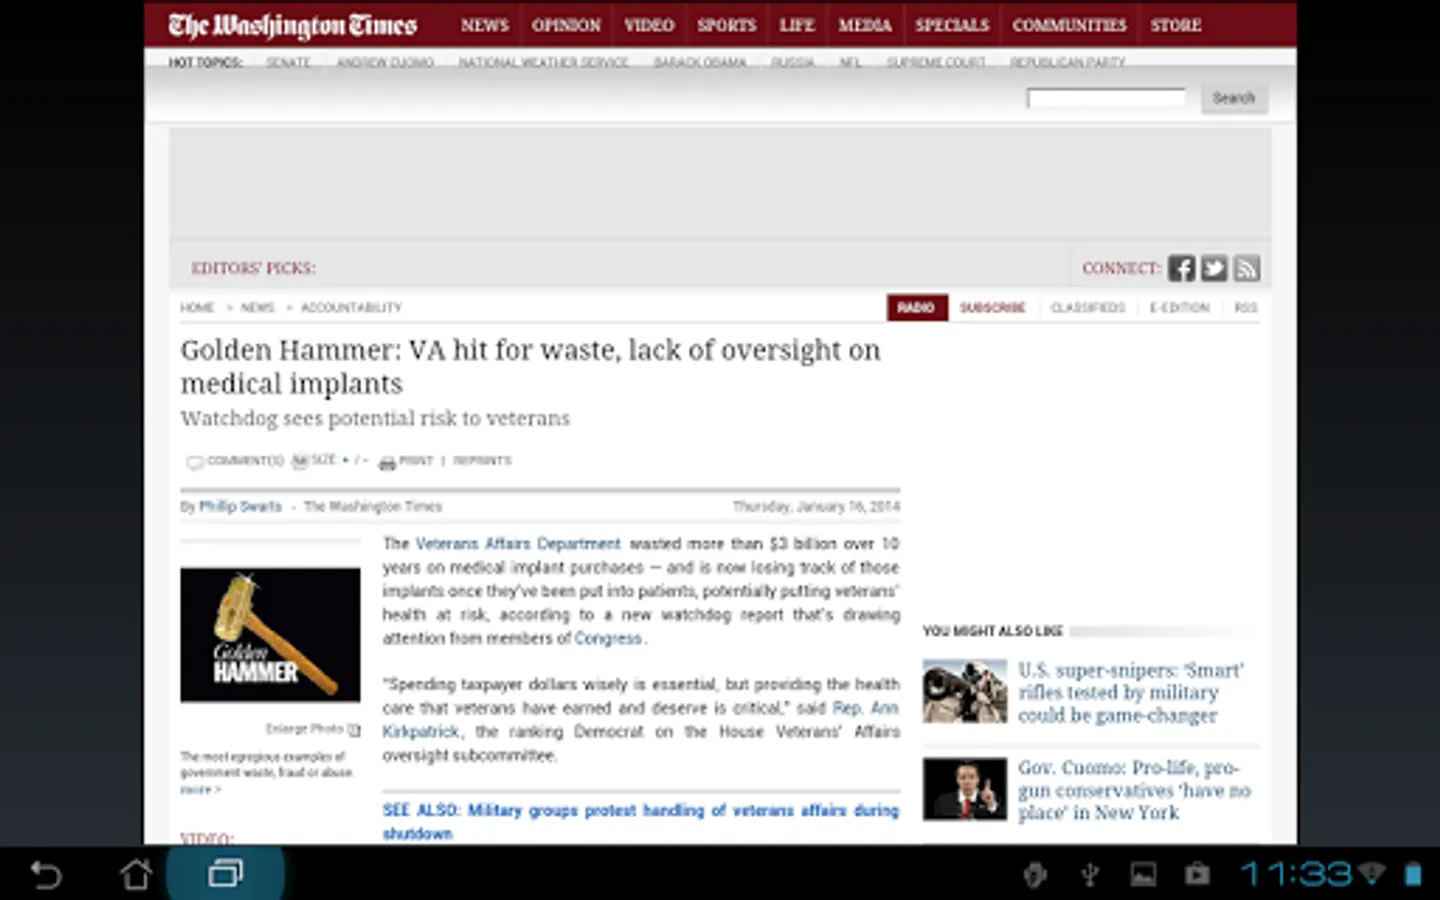This screenshot has width=1440, height=900.
Task: Open U.S. super-snipers Smart rifles headline
Action: tap(1131, 692)
